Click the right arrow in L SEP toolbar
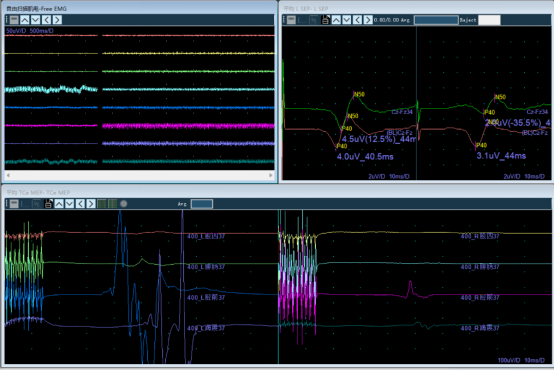Screen dimensions: 554x370 368,20
